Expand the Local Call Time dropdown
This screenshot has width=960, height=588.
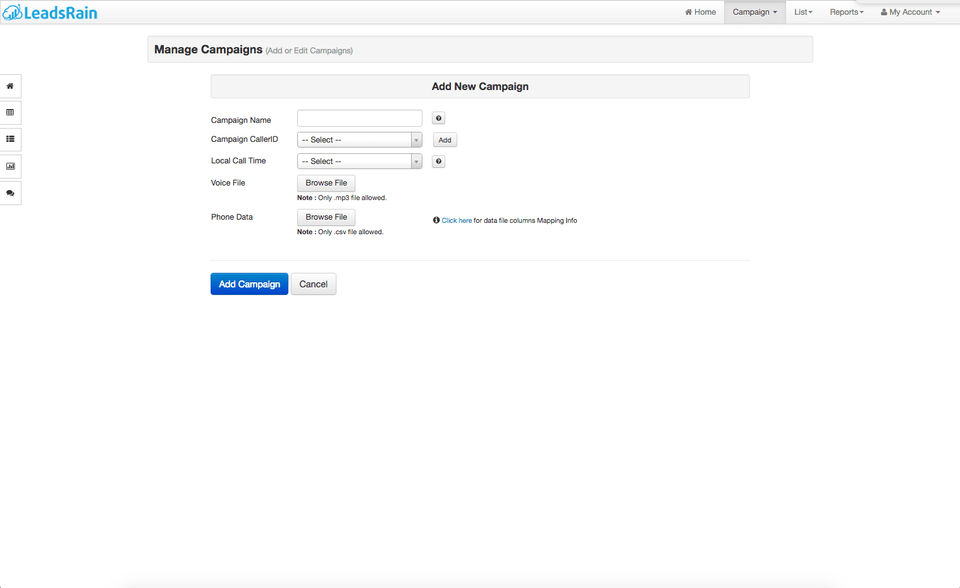coord(359,161)
